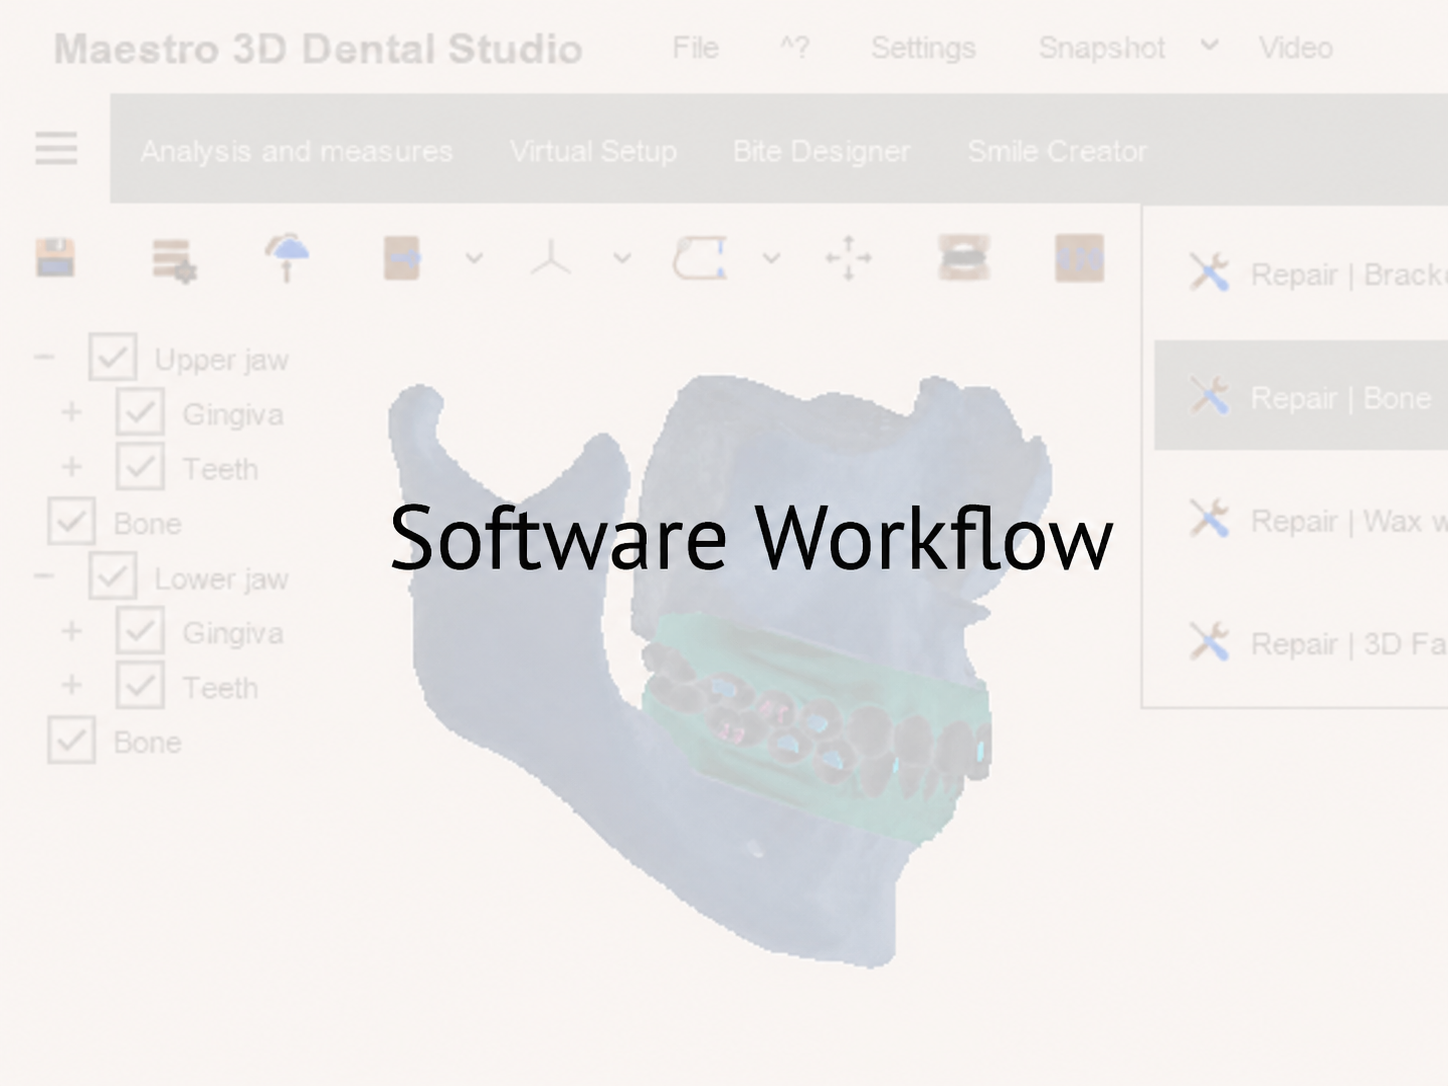Choose the Repair | Bone entry
Viewport: 1448px width, 1086px height.
pos(1301,396)
